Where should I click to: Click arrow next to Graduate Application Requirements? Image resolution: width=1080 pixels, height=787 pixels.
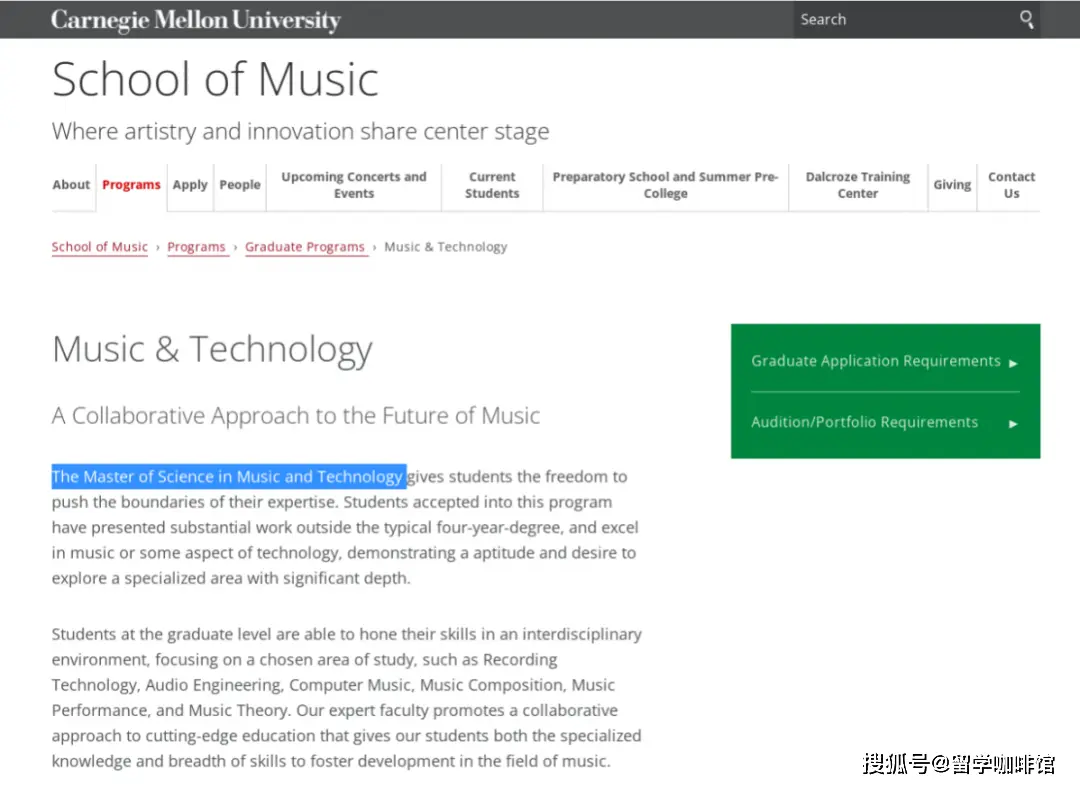click(x=1013, y=363)
